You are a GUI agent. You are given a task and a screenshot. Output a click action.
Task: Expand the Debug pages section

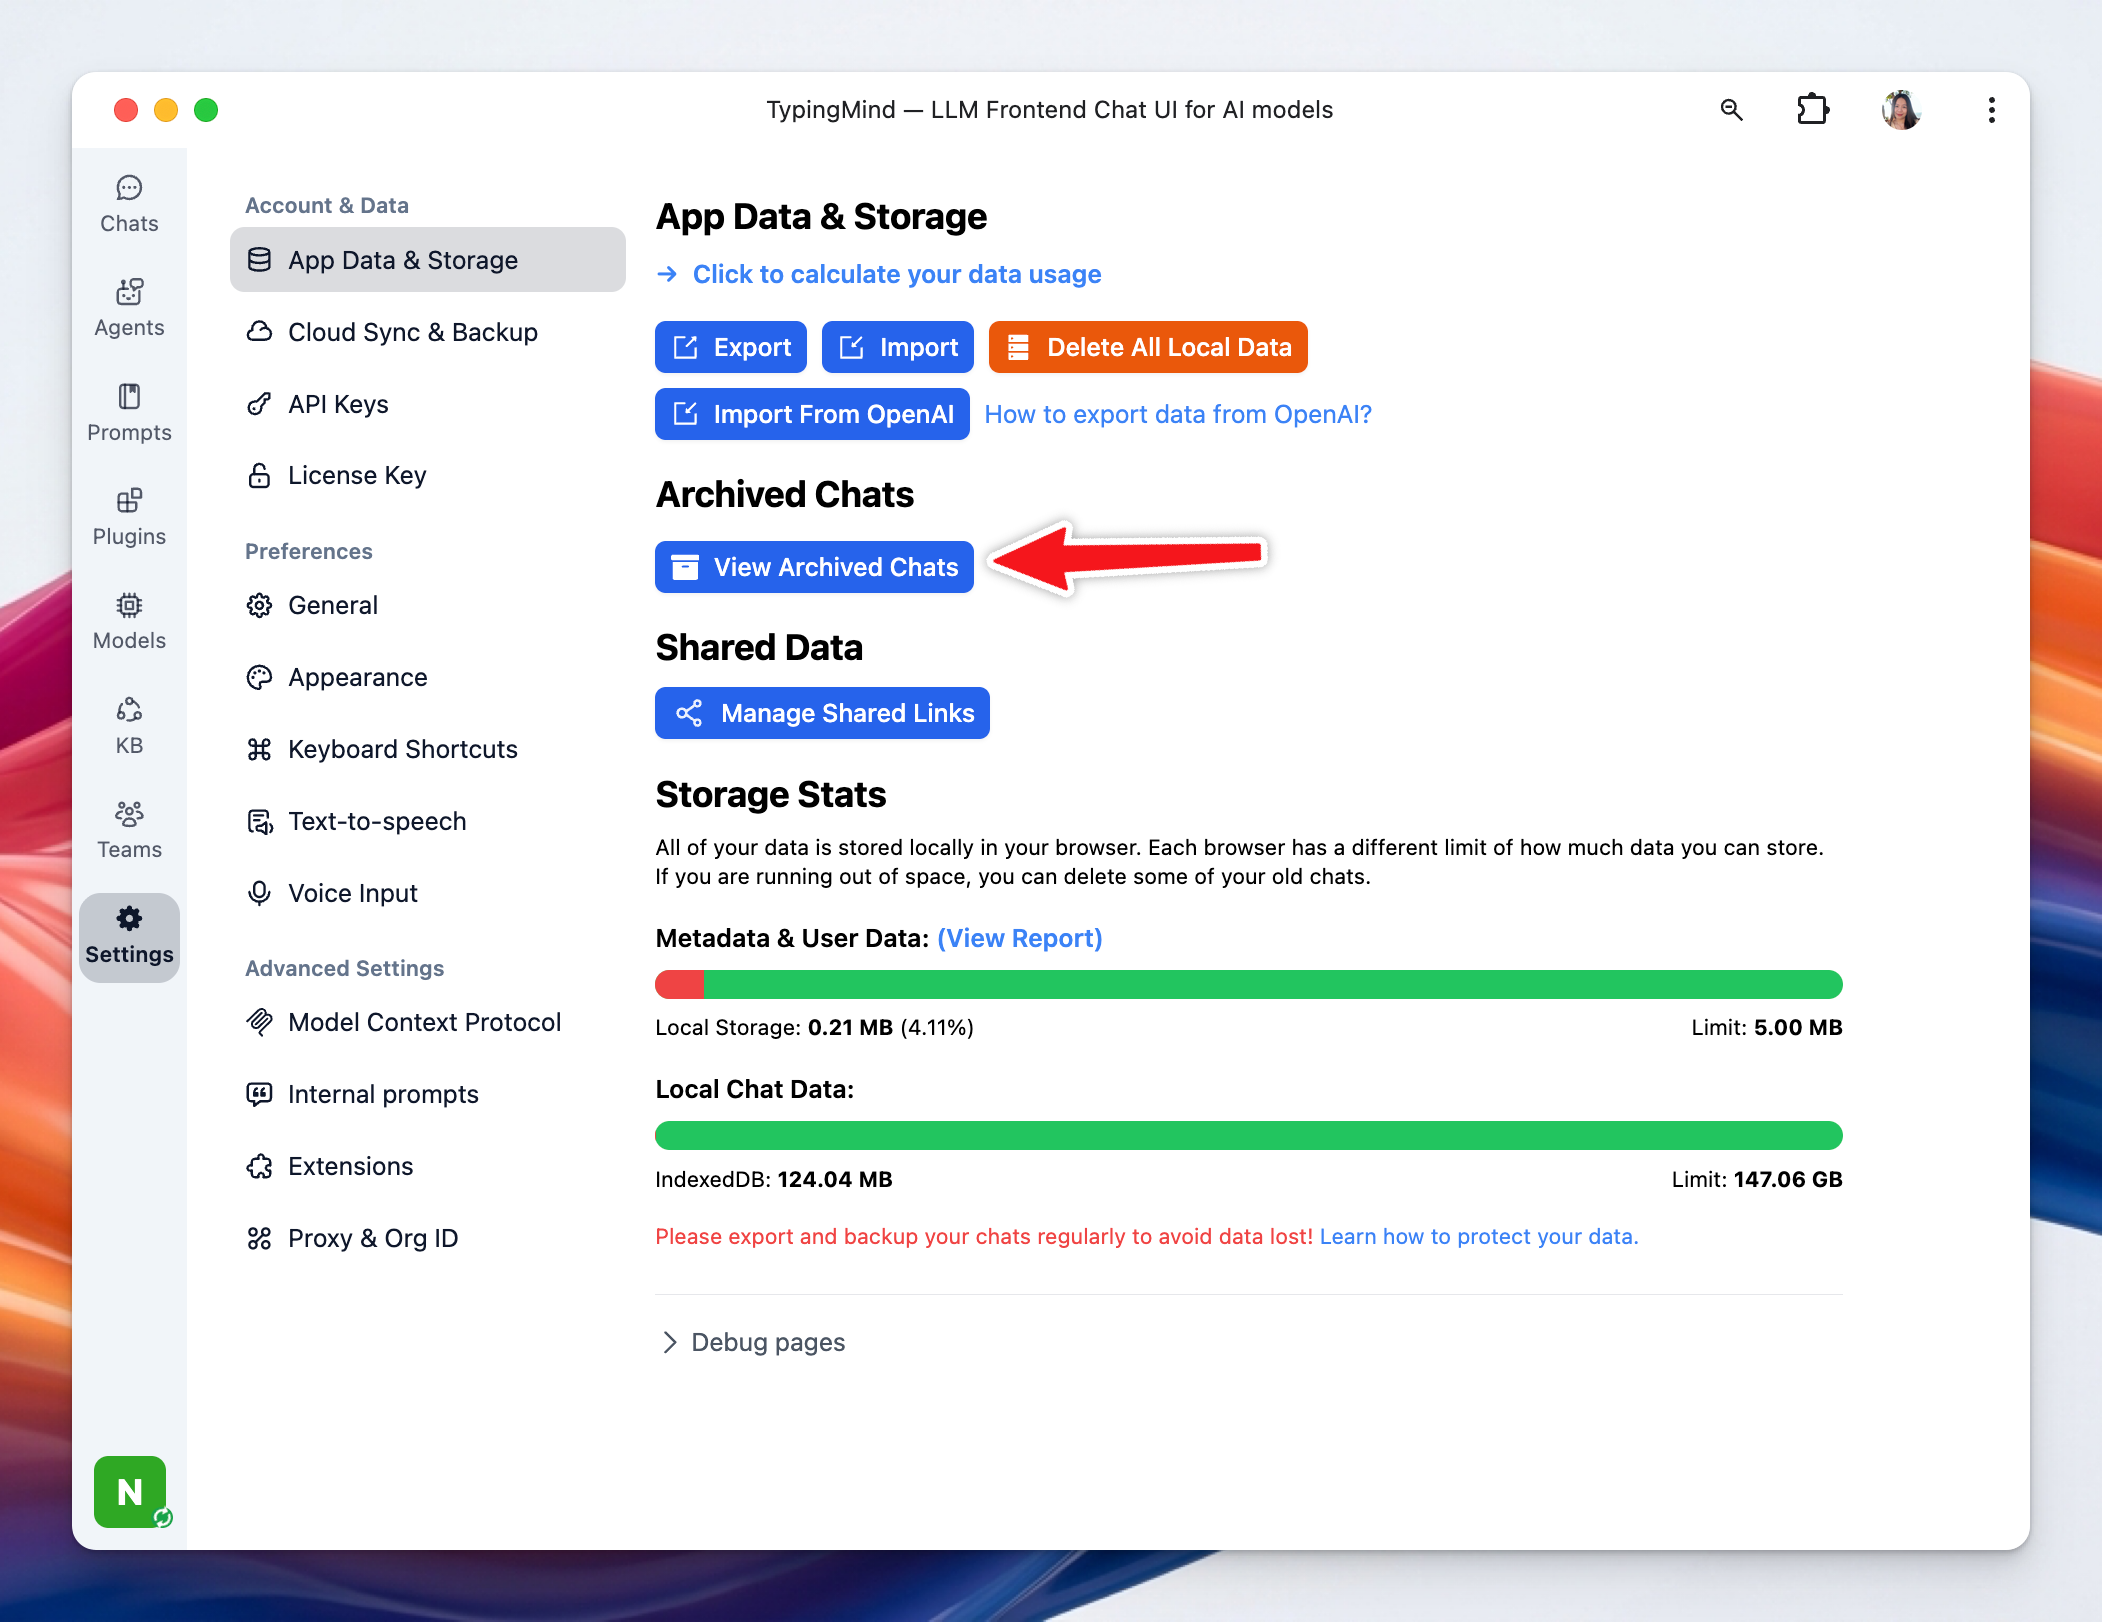[752, 1342]
